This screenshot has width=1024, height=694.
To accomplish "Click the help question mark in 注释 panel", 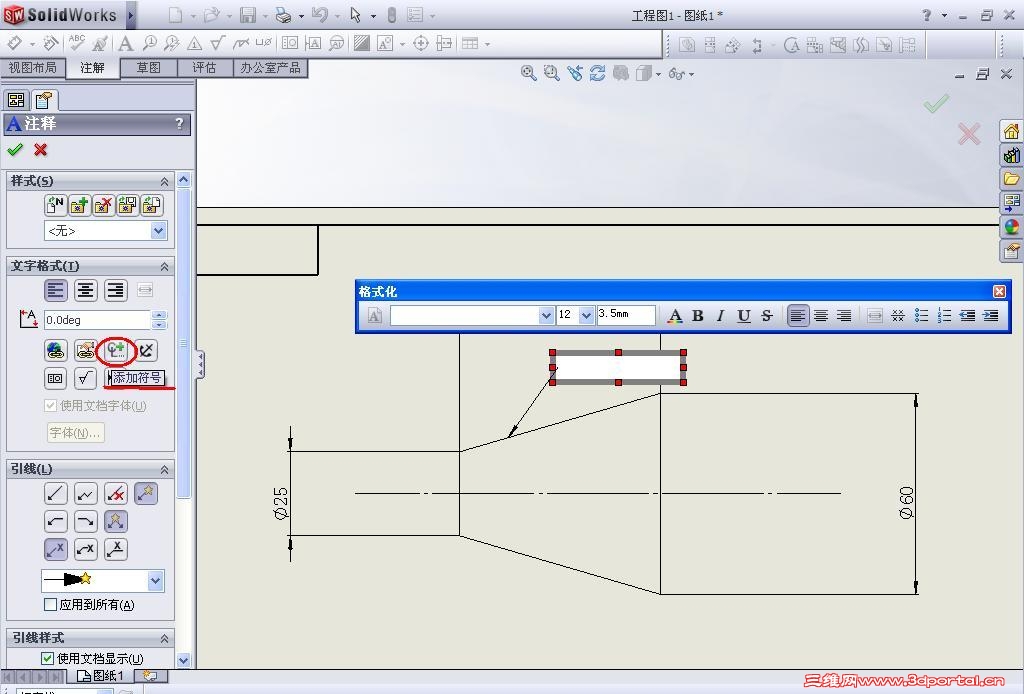I will (x=179, y=123).
